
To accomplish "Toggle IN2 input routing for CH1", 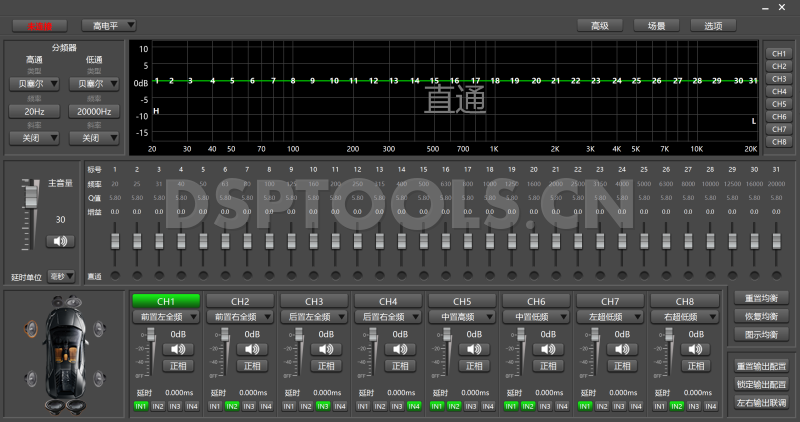I will [158, 406].
